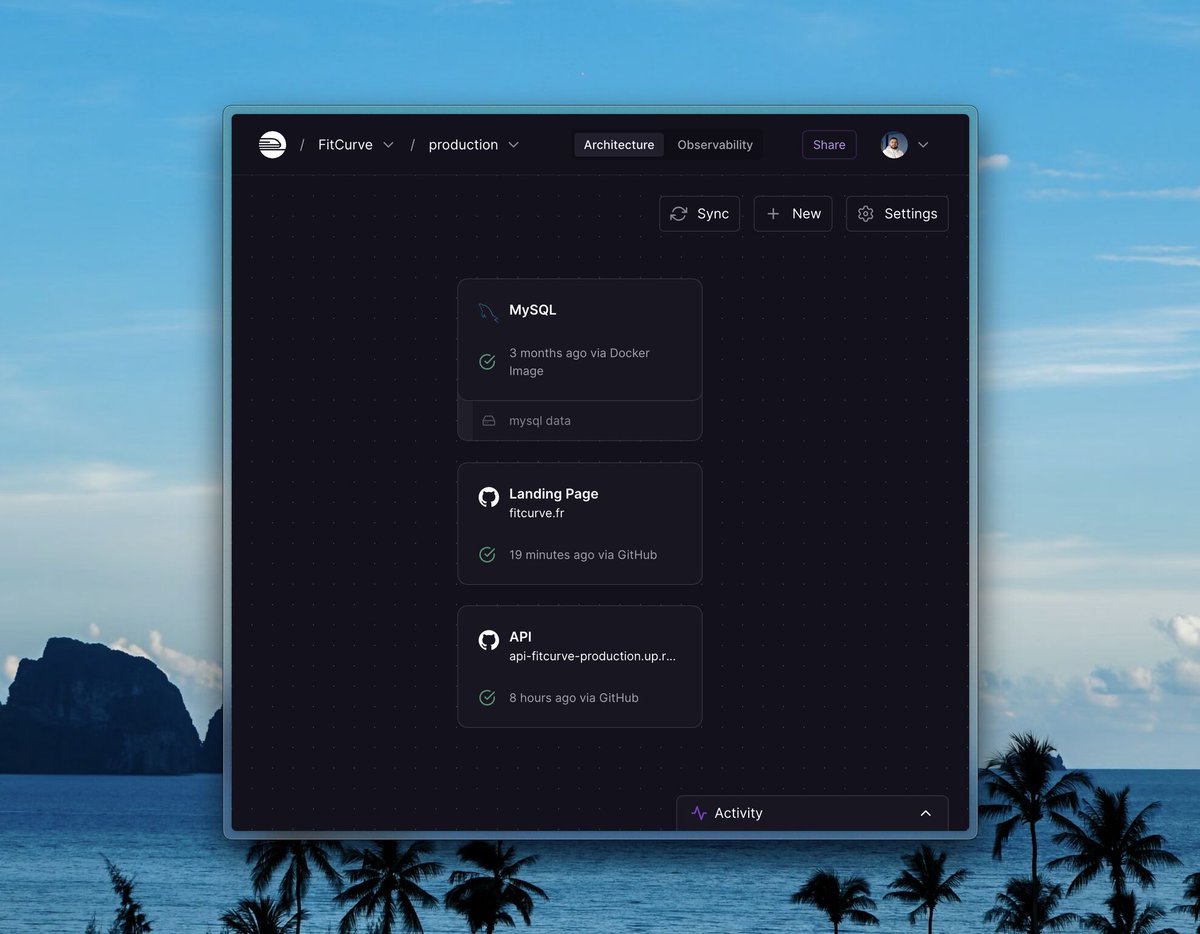
Task: Click the Landing Page success checkmark
Action: point(487,555)
